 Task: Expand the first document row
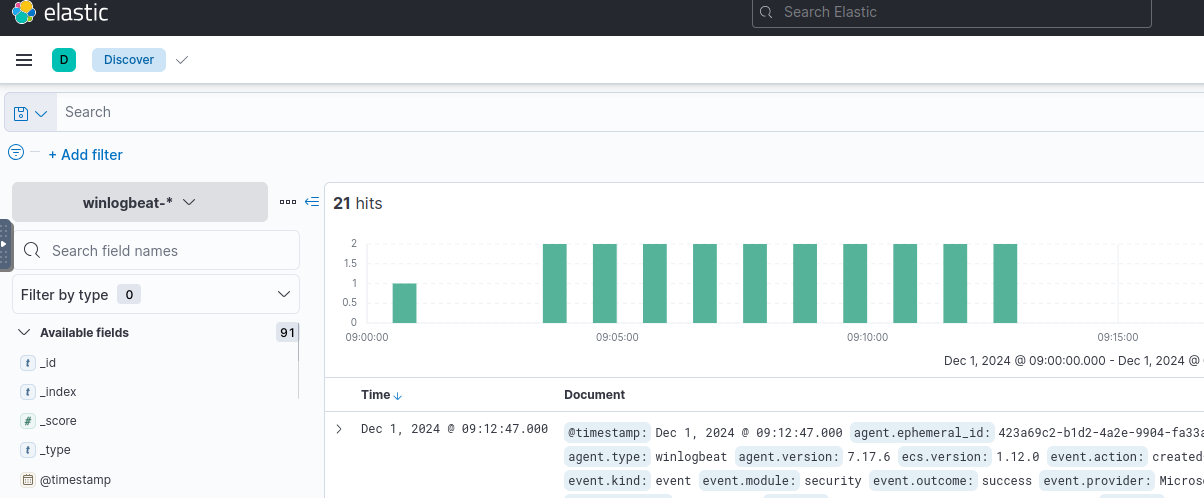coord(339,429)
